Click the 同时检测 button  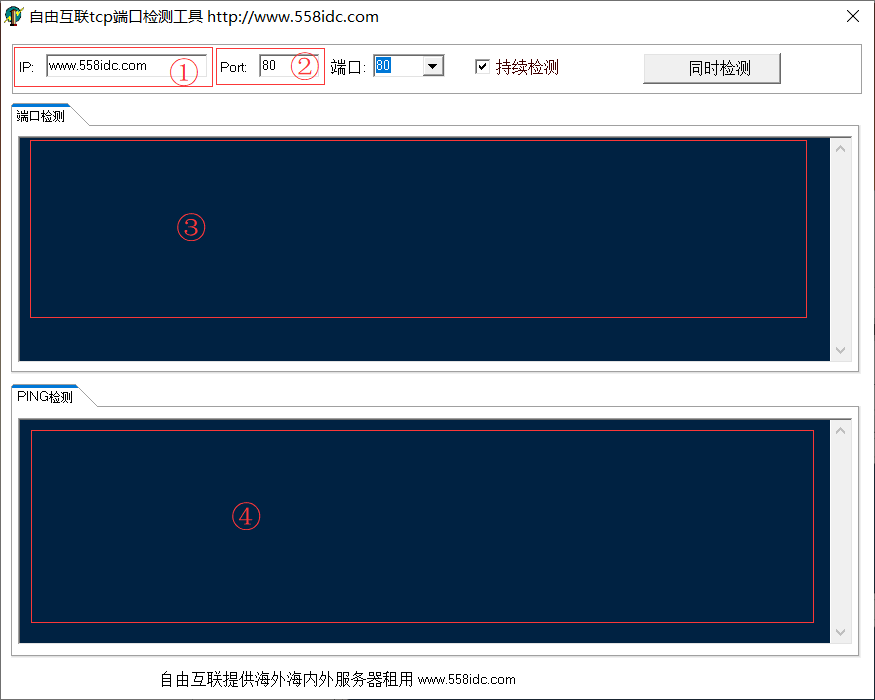coord(711,69)
